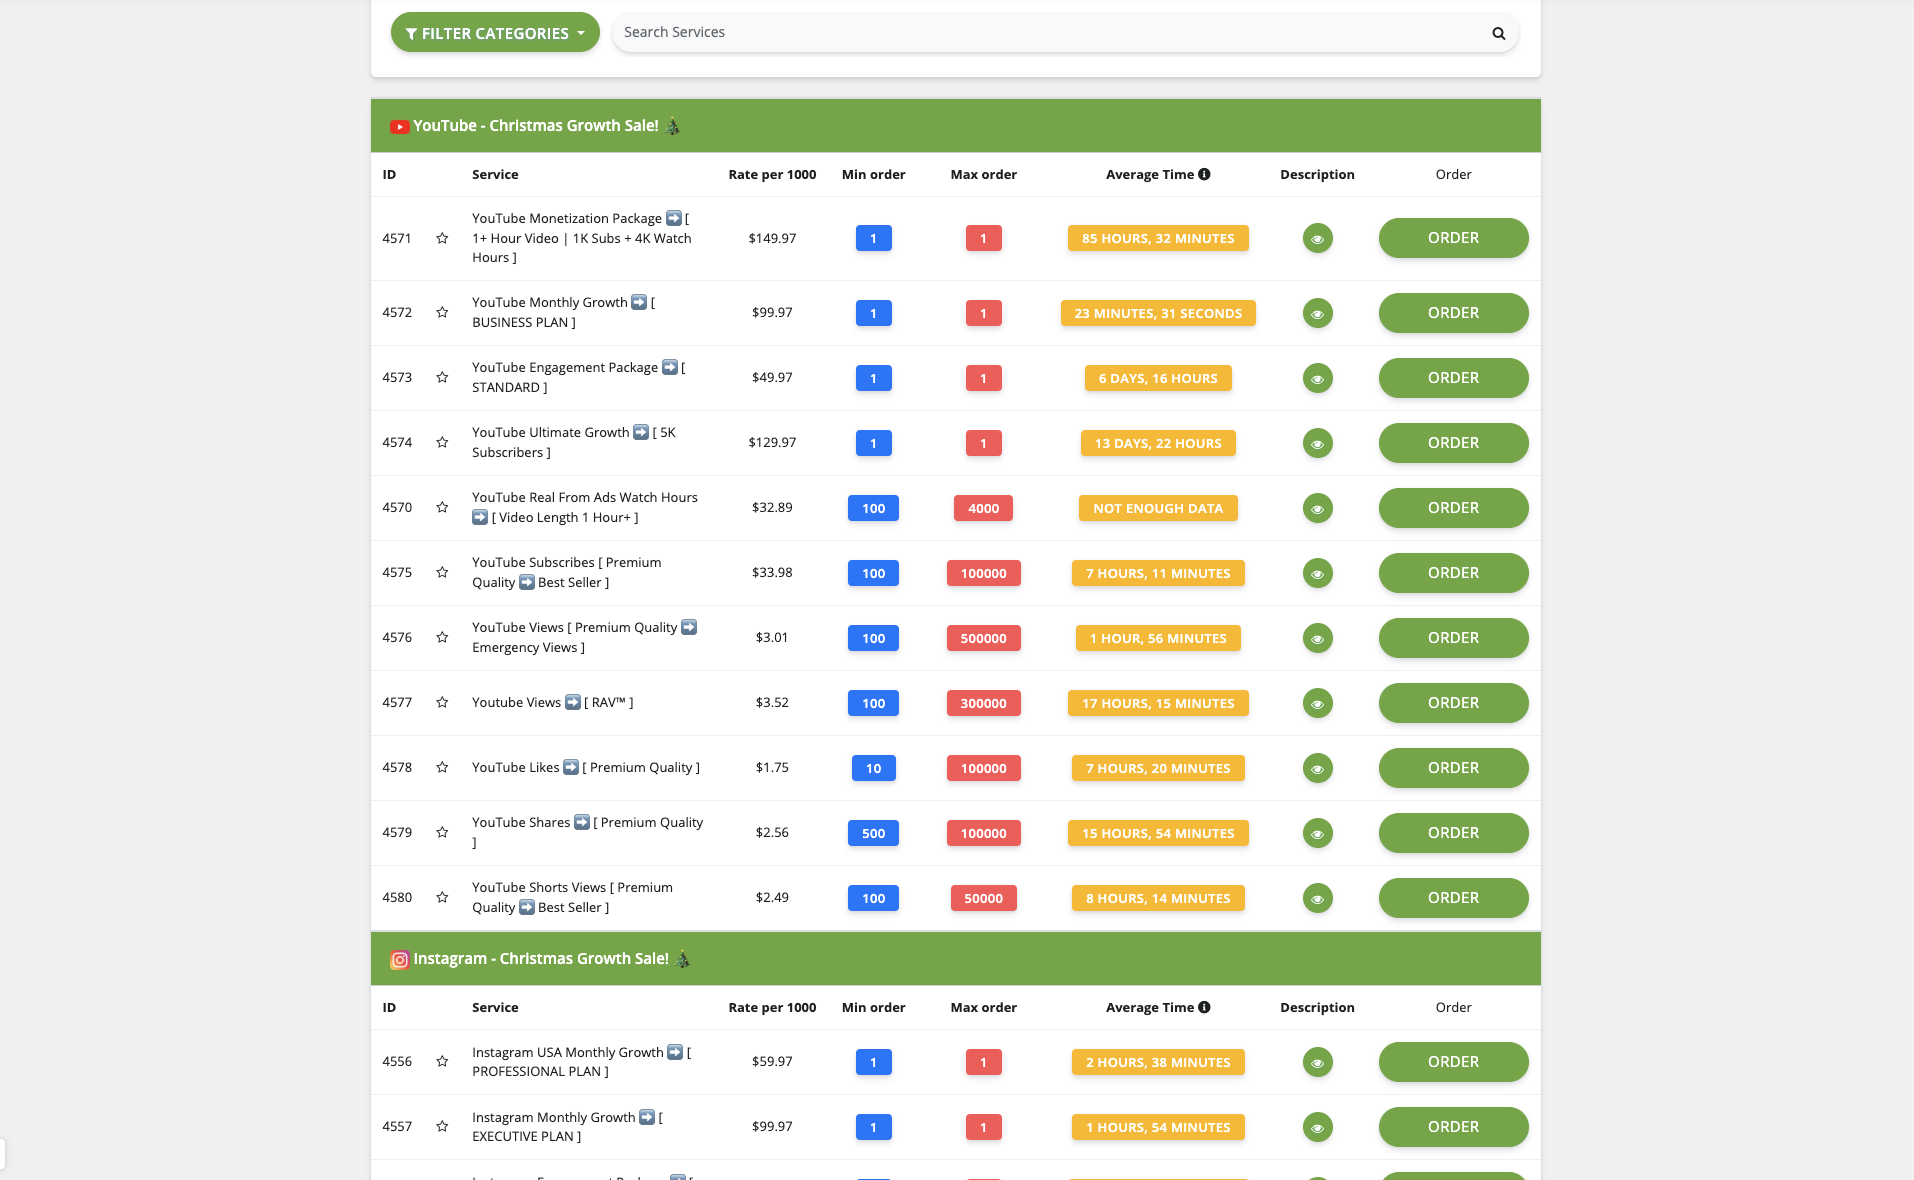View description of Instagram service 4556
Viewport: 1914px width, 1180px height.
1317,1063
